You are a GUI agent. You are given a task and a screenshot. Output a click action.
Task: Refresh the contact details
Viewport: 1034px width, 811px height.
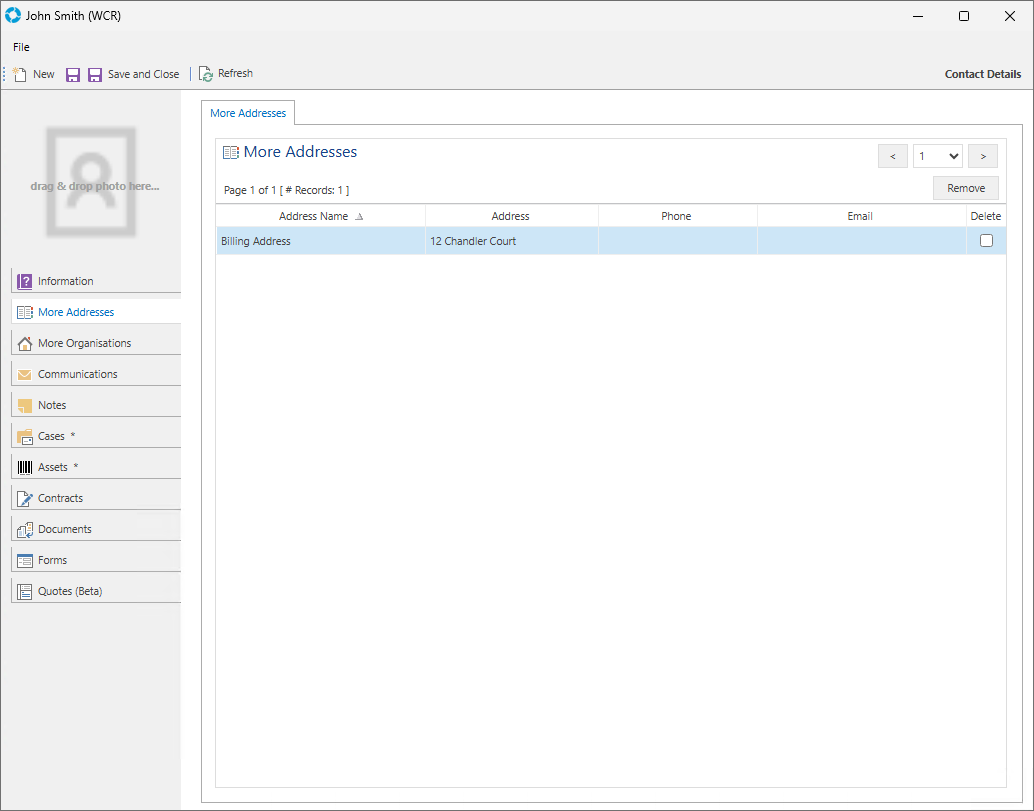(x=226, y=74)
